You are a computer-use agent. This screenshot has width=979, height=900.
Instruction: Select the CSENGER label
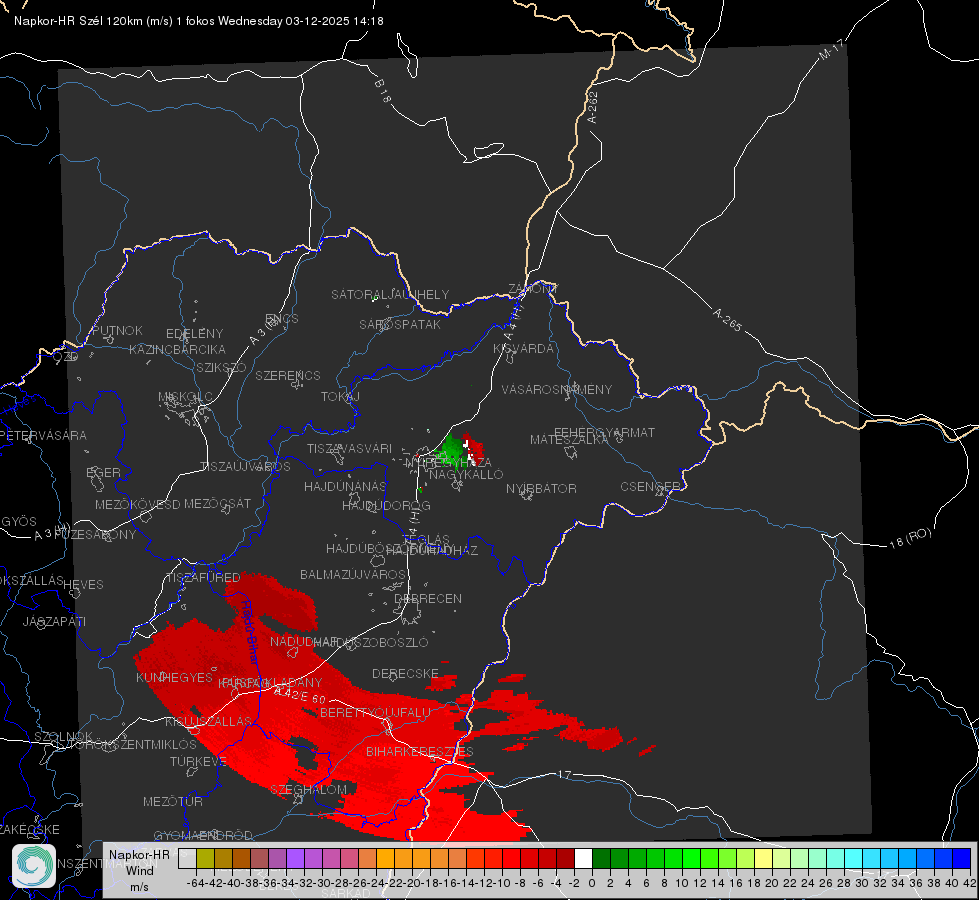coord(650,487)
